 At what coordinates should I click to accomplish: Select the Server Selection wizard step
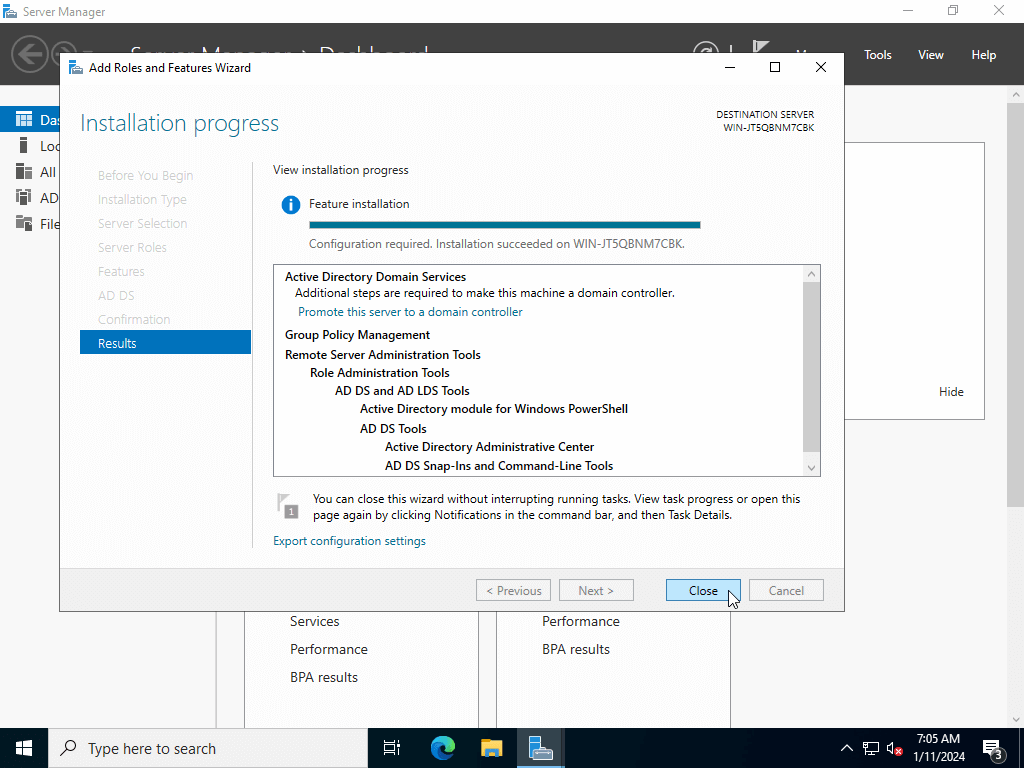point(142,223)
